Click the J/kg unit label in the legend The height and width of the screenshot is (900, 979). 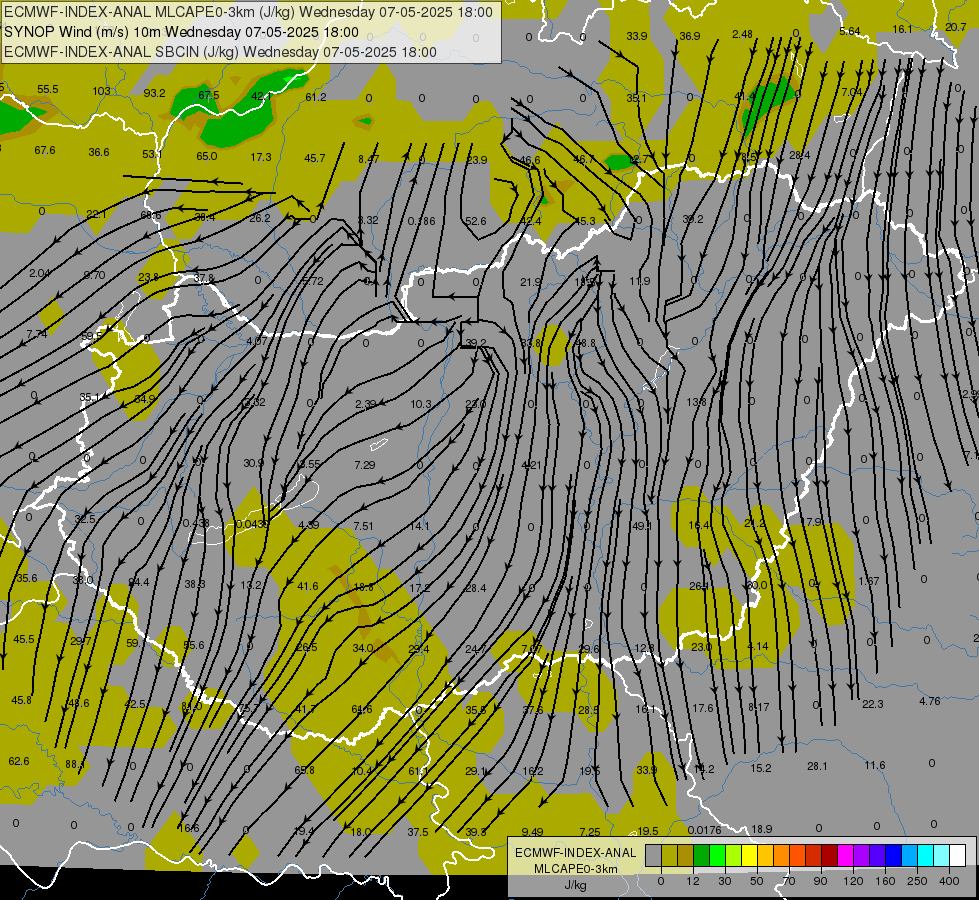coord(576,885)
